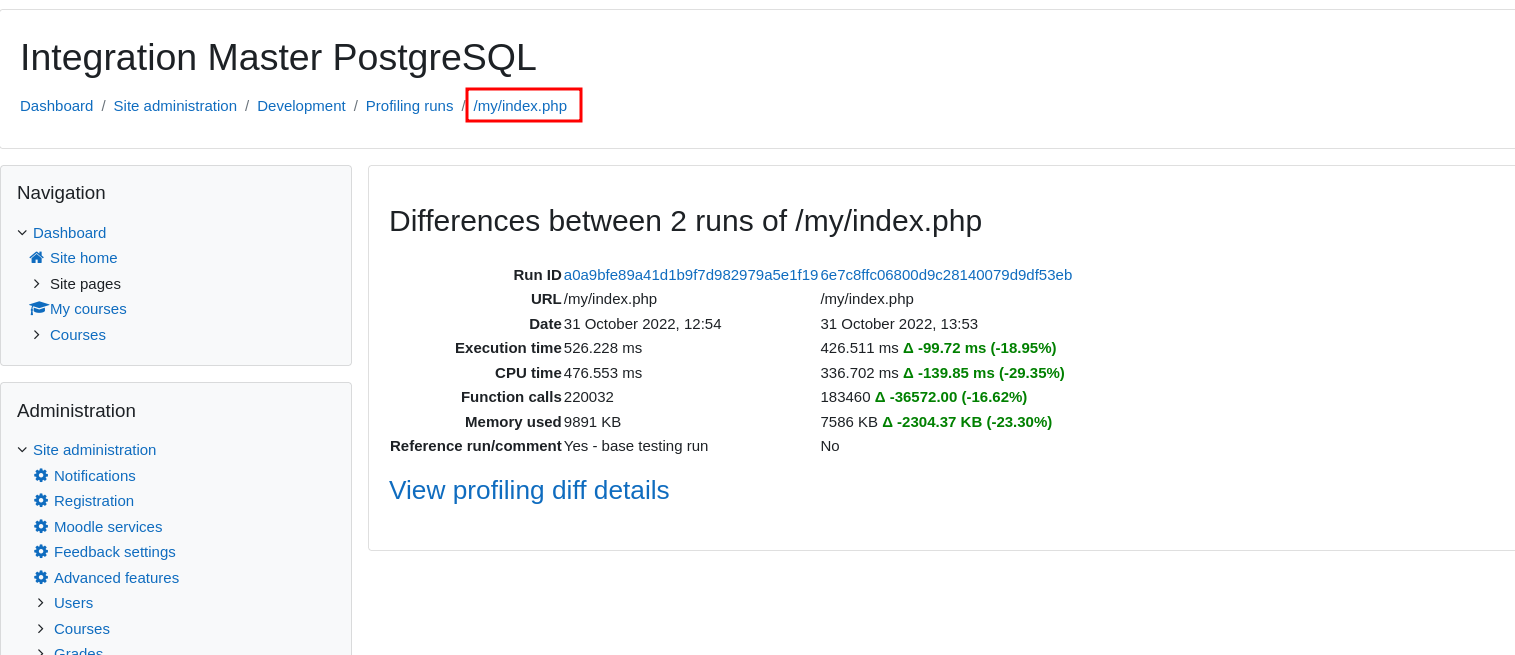
Task: Expand Courses chevron in Administration block
Action: coord(41,629)
